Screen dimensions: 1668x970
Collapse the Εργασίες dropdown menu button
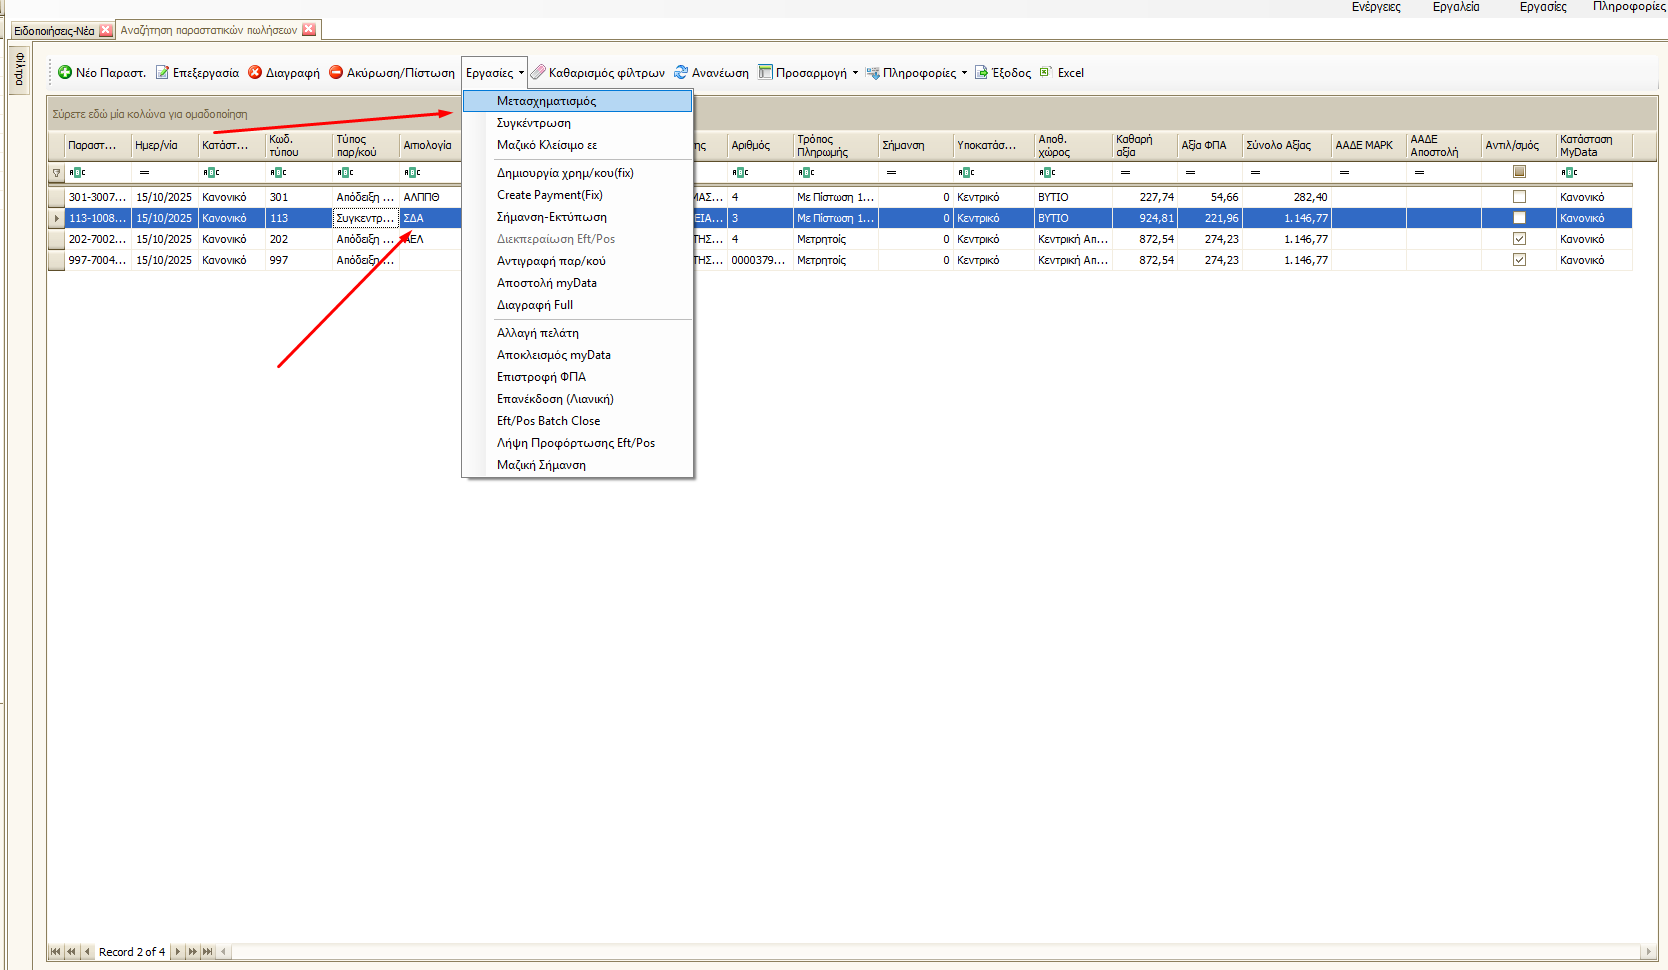click(x=494, y=73)
